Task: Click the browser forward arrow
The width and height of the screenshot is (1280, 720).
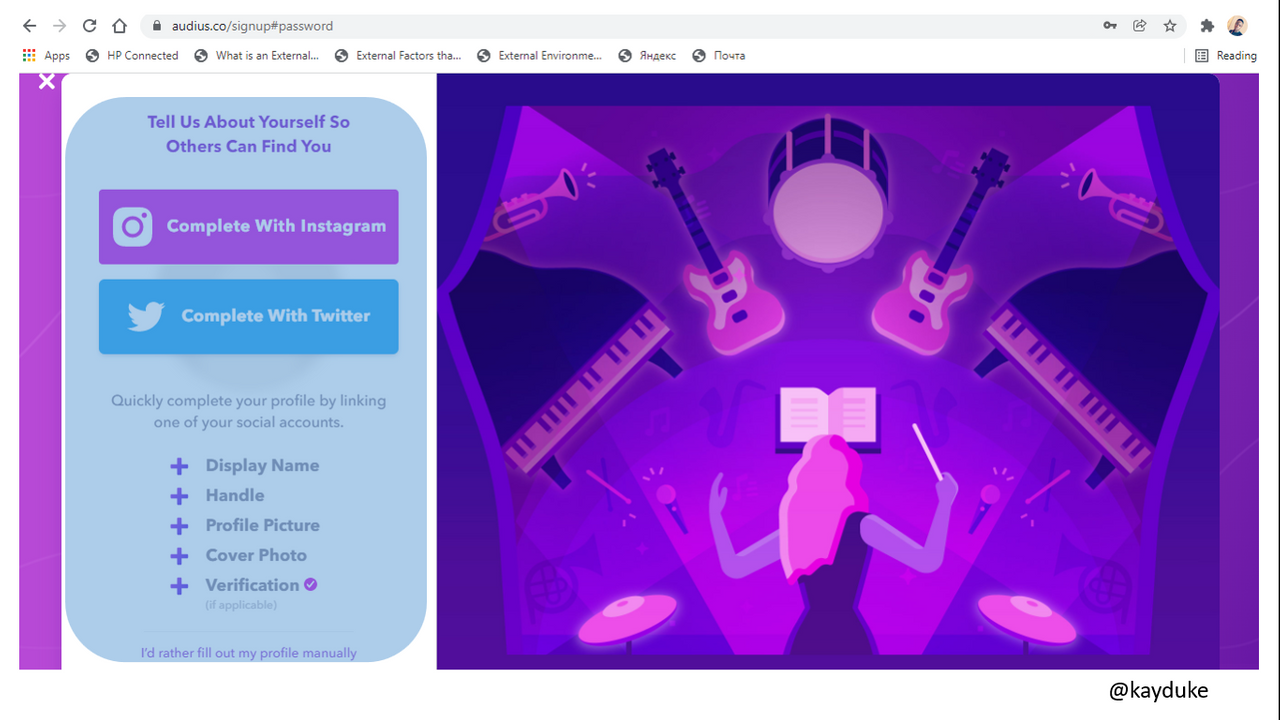Action: 59,26
